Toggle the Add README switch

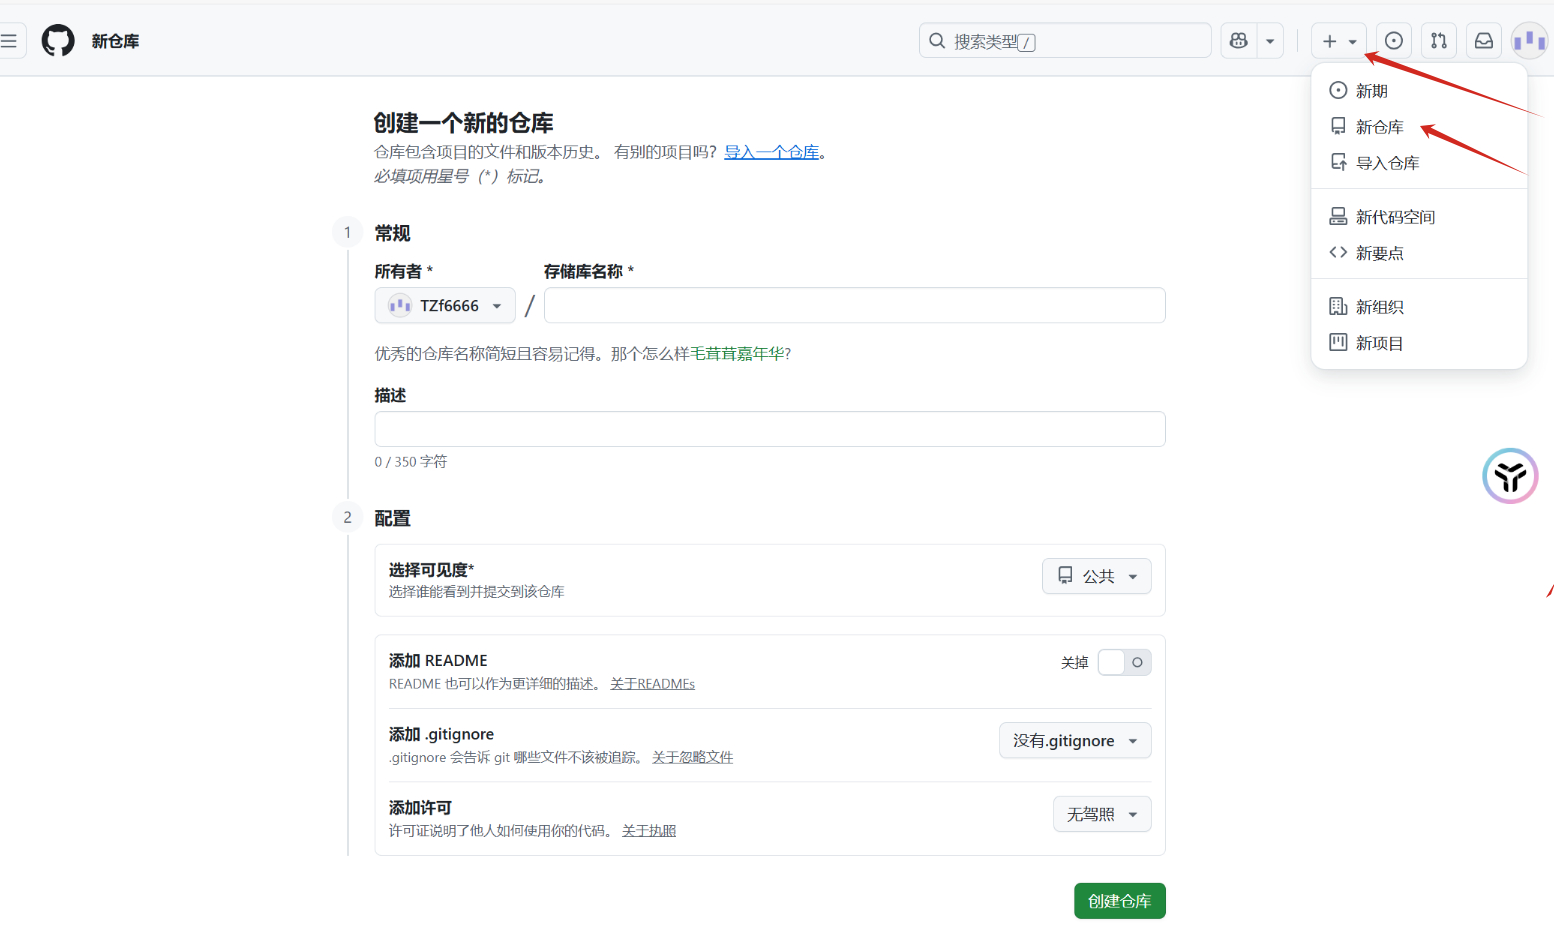(x=1124, y=662)
